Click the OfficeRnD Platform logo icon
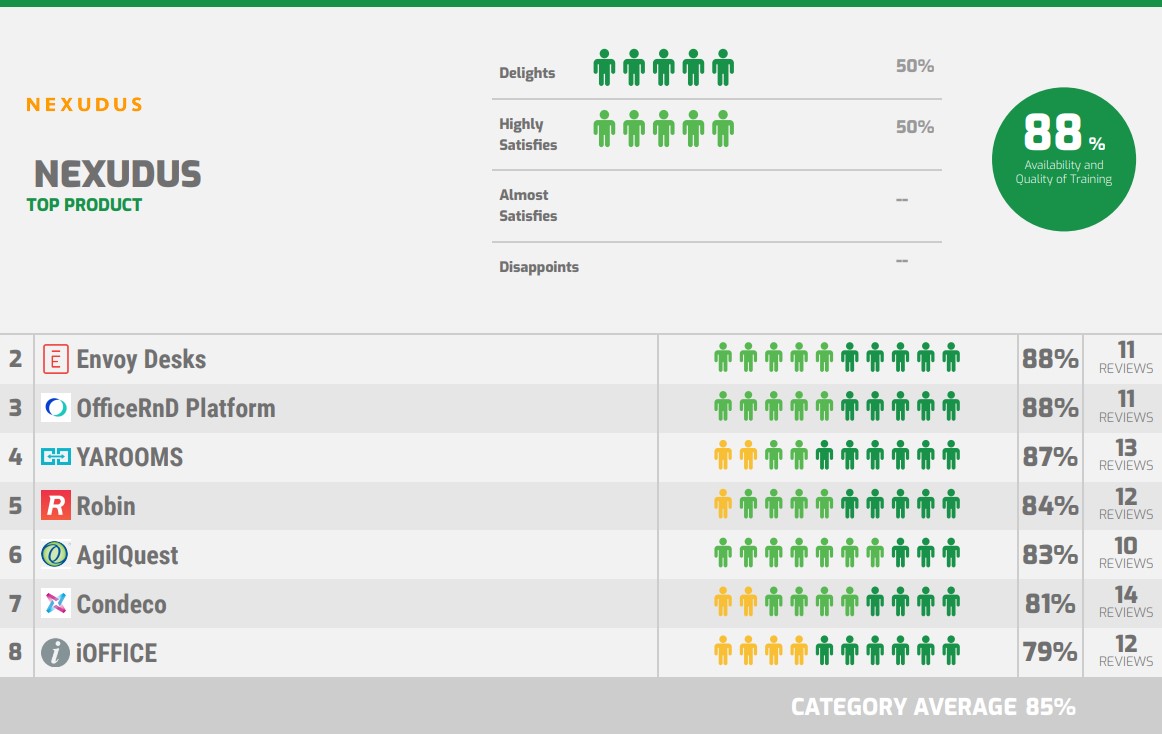Image resolution: width=1162 pixels, height=734 pixels. 56,408
